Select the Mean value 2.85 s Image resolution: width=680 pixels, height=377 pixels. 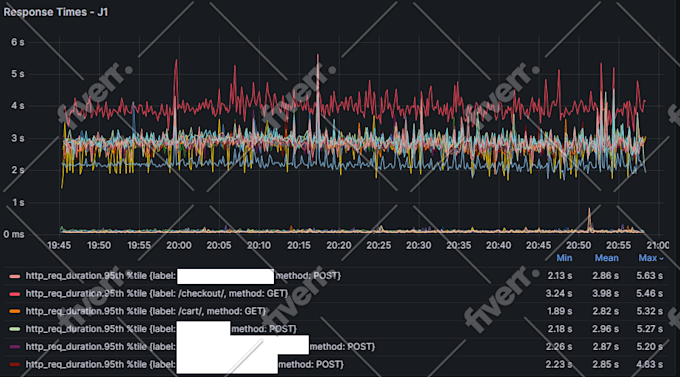click(x=605, y=364)
